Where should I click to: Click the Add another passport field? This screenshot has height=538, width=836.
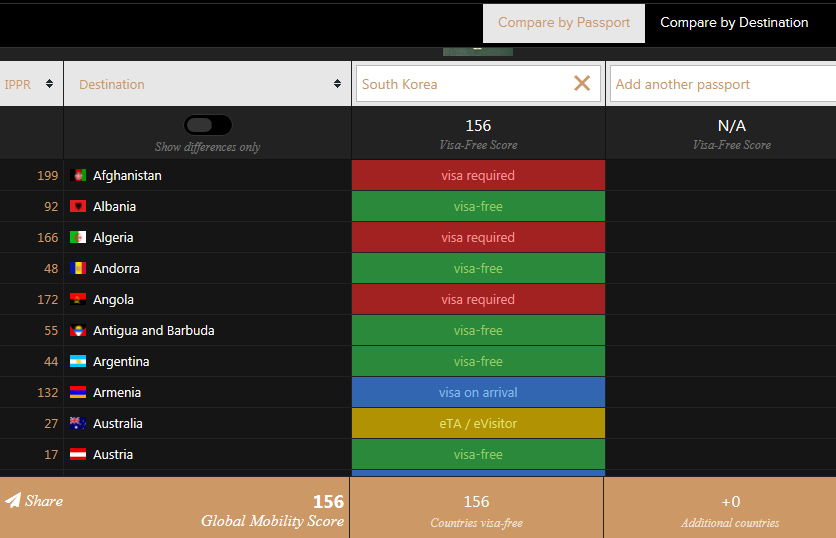pyautogui.click(x=723, y=84)
